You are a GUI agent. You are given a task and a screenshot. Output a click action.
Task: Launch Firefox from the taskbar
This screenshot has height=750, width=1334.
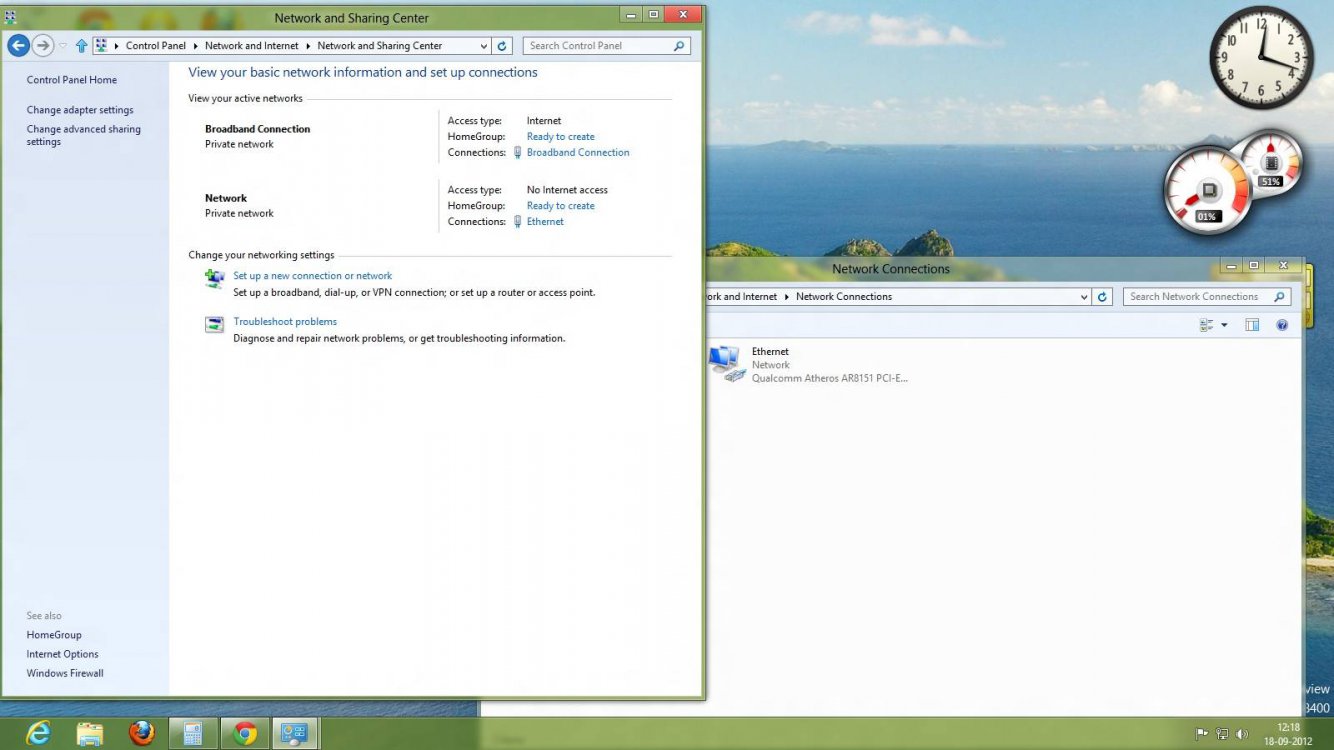(x=142, y=734)
